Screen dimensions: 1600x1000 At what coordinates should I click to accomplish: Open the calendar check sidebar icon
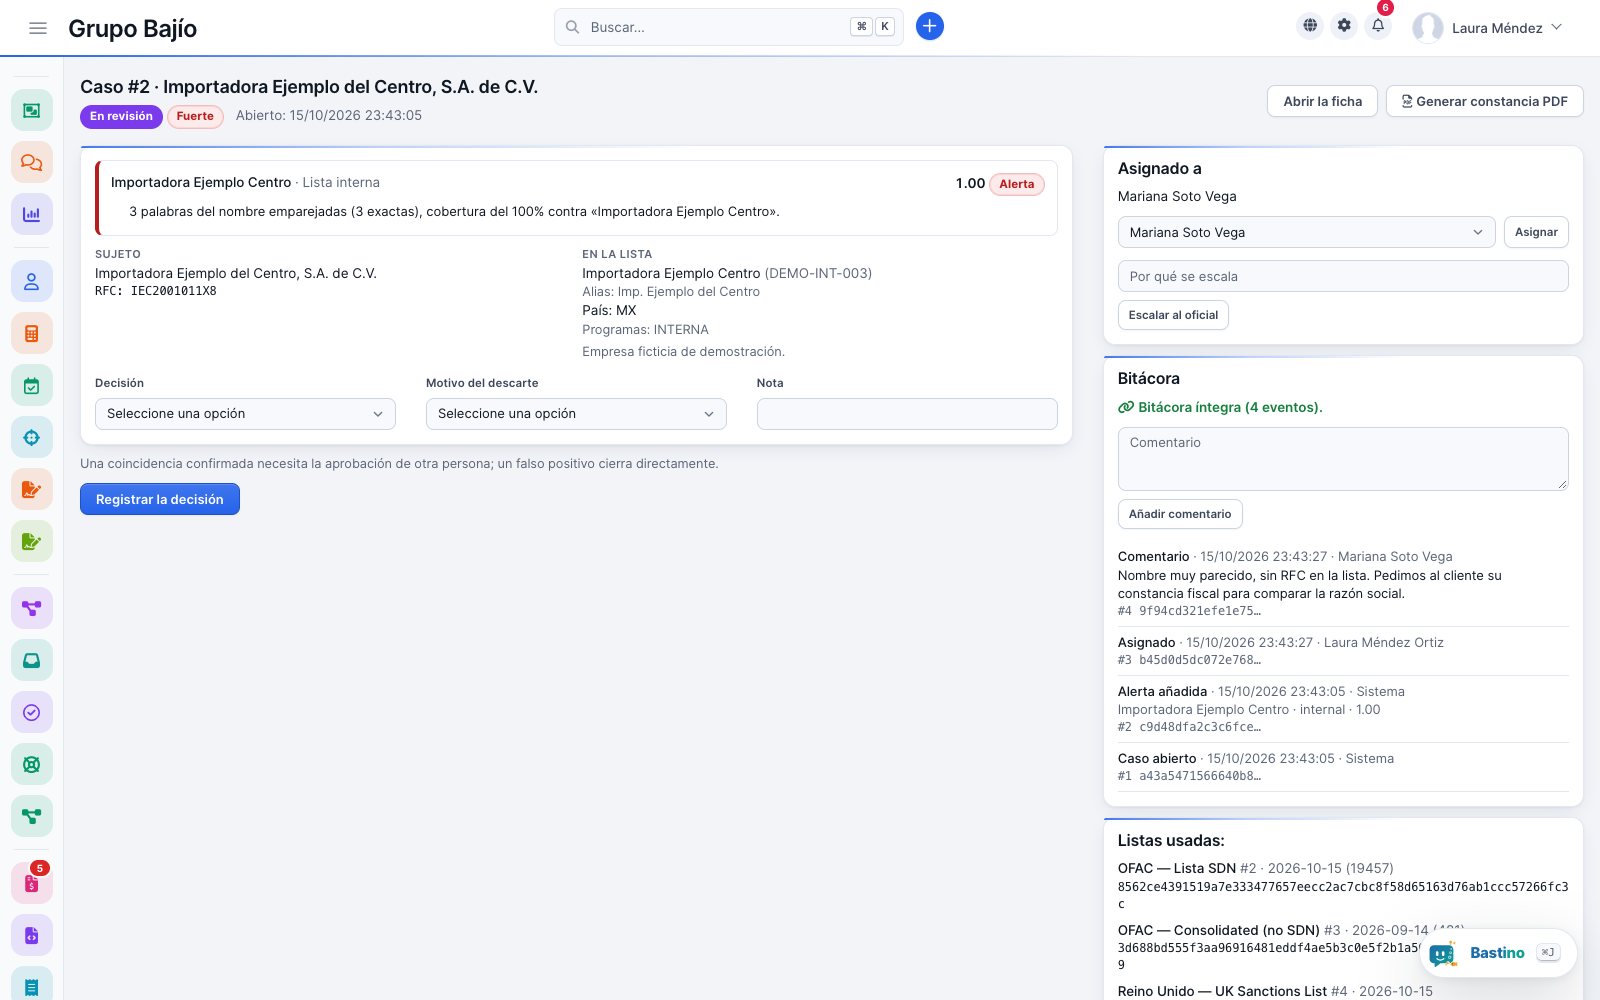pos(32,386)
